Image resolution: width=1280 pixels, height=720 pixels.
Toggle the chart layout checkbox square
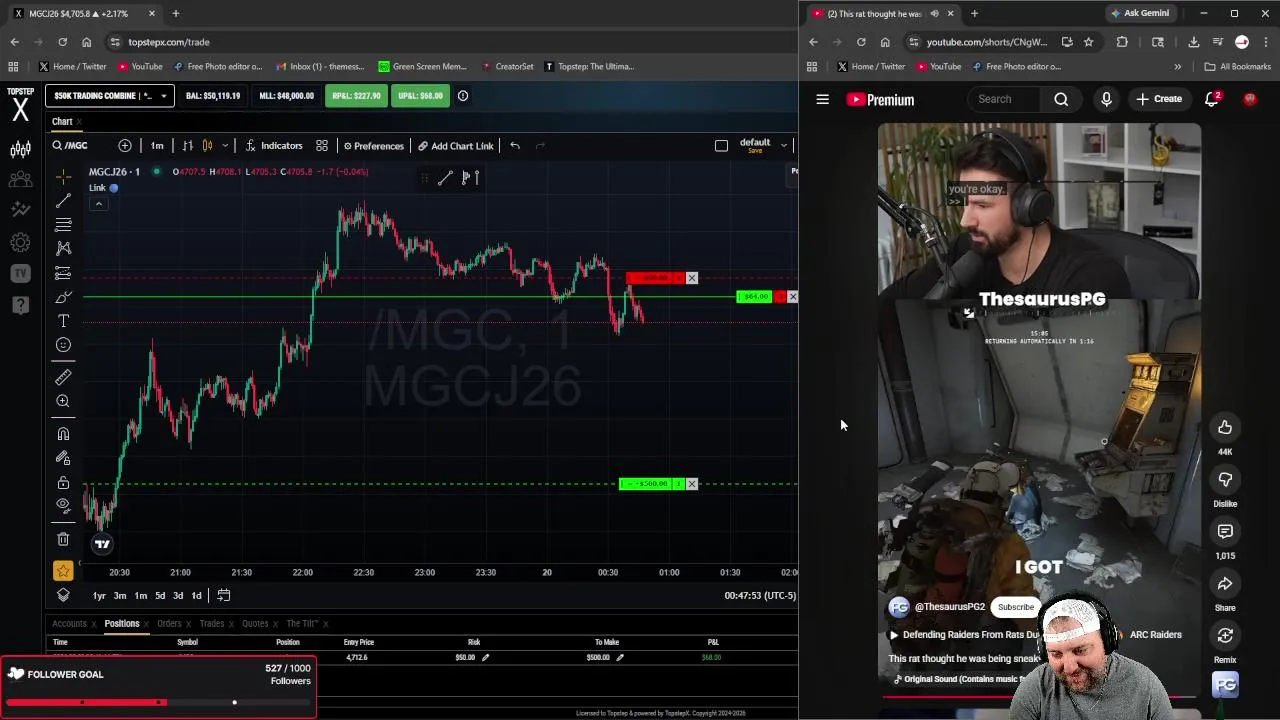[721, 146]
